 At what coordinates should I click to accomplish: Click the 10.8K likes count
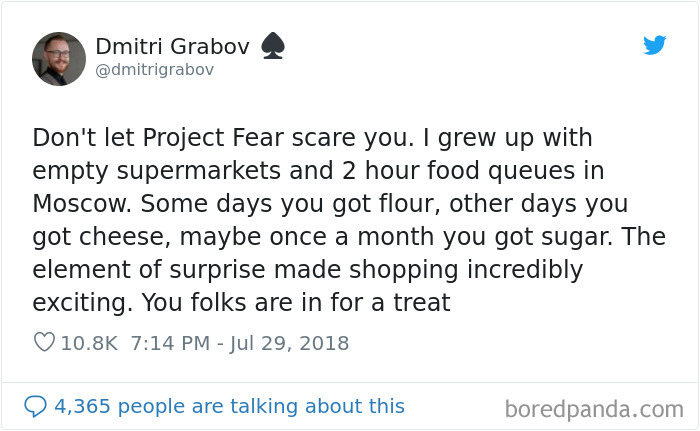[x=89, y=343]
